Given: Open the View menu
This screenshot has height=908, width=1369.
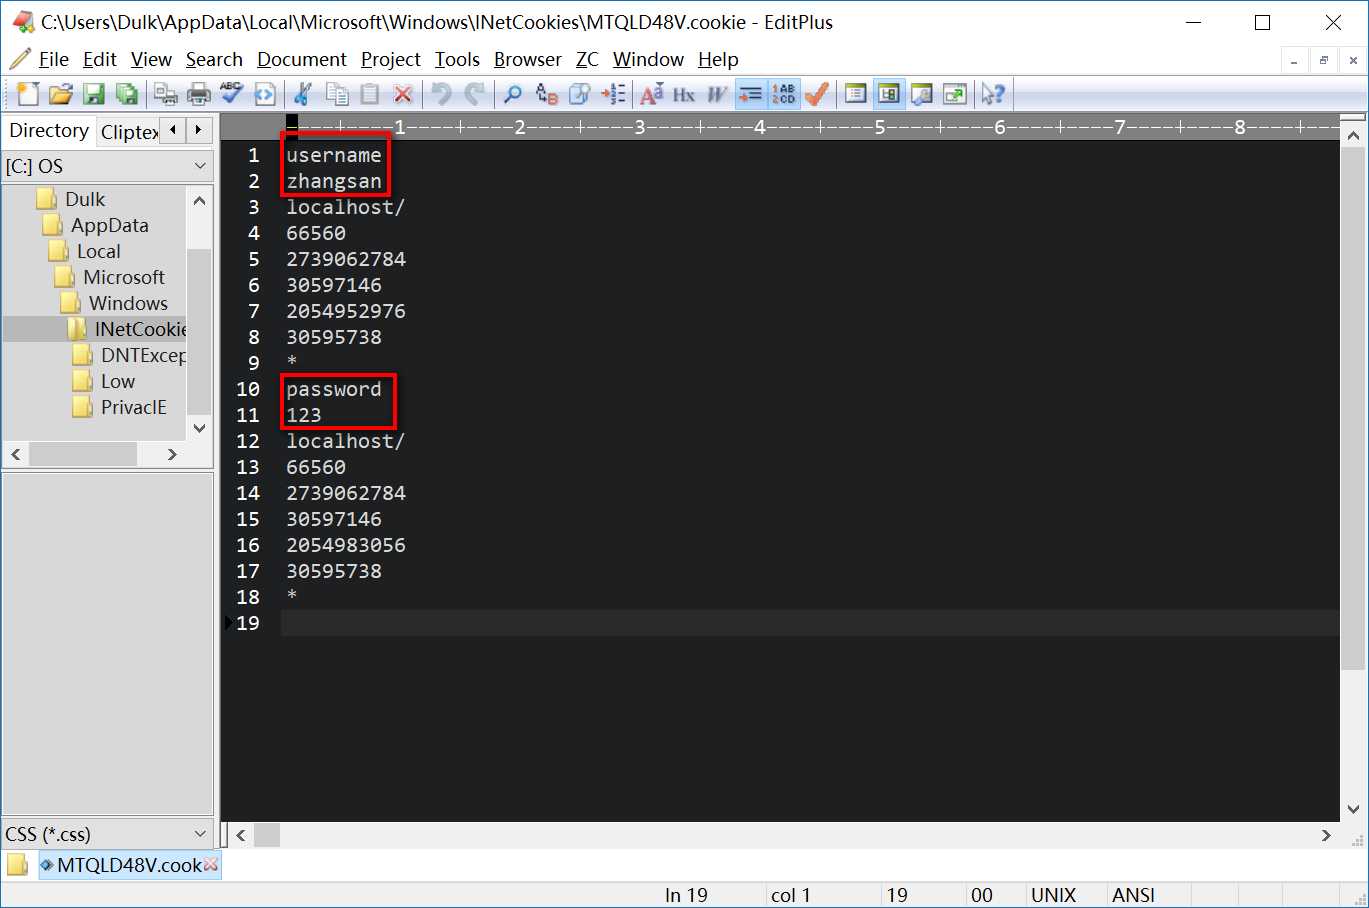Looking at the screenshot, I should pos(151,60).
